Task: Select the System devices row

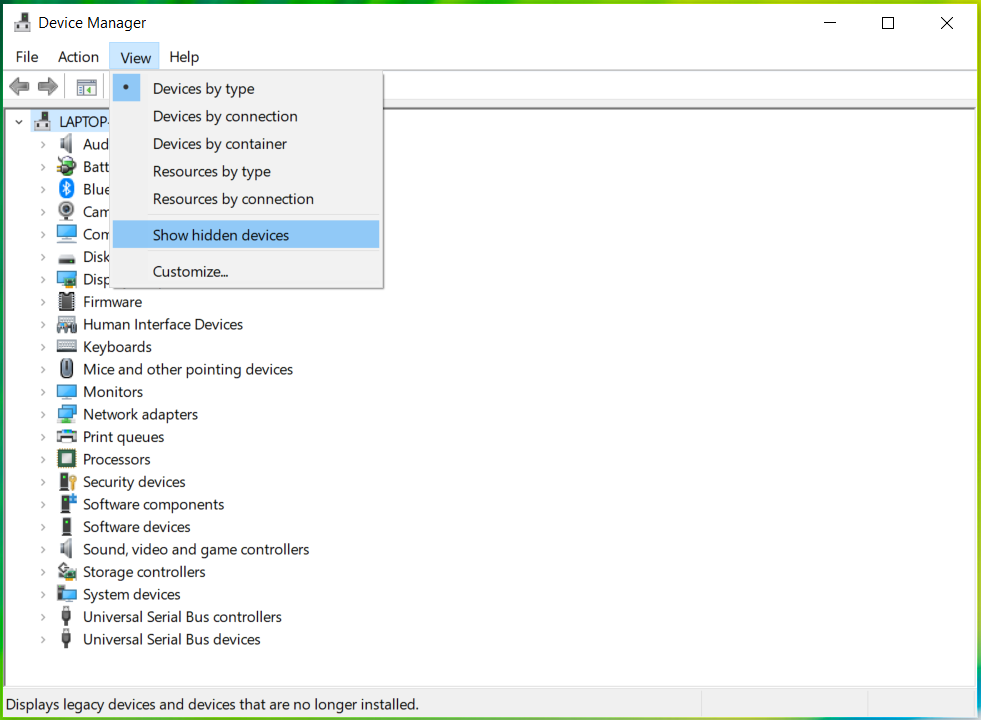Action: (x=131, y=594)
